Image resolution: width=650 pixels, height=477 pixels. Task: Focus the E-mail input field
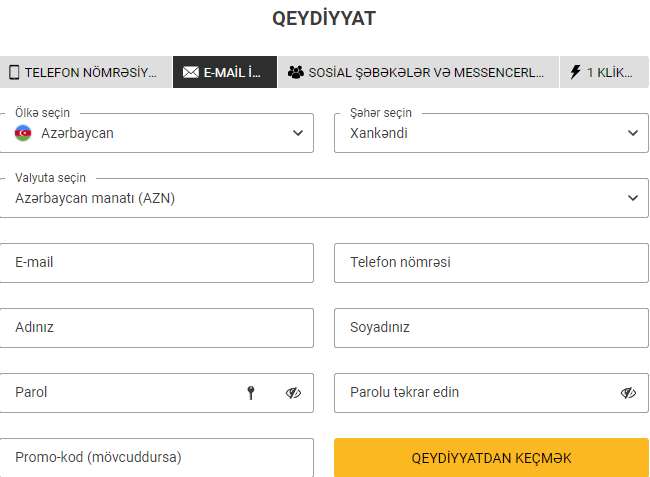[x=157, y=263]
